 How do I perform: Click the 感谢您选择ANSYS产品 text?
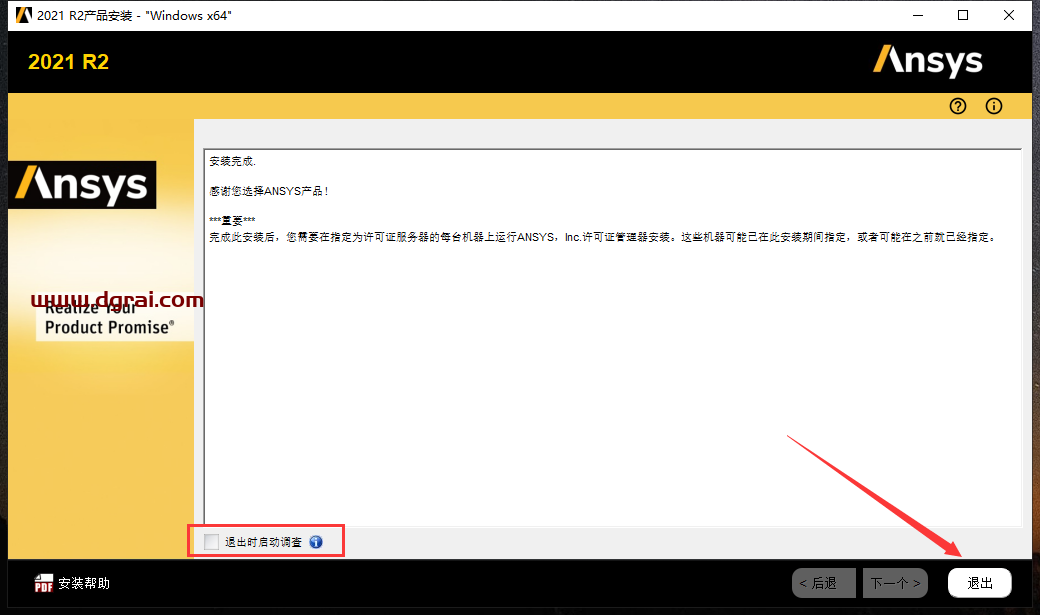point(269,191)
